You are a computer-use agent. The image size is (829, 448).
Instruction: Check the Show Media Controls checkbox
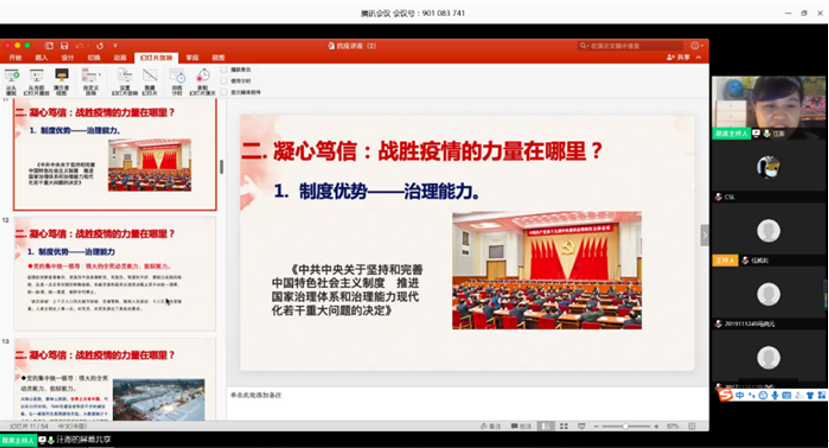224,92
